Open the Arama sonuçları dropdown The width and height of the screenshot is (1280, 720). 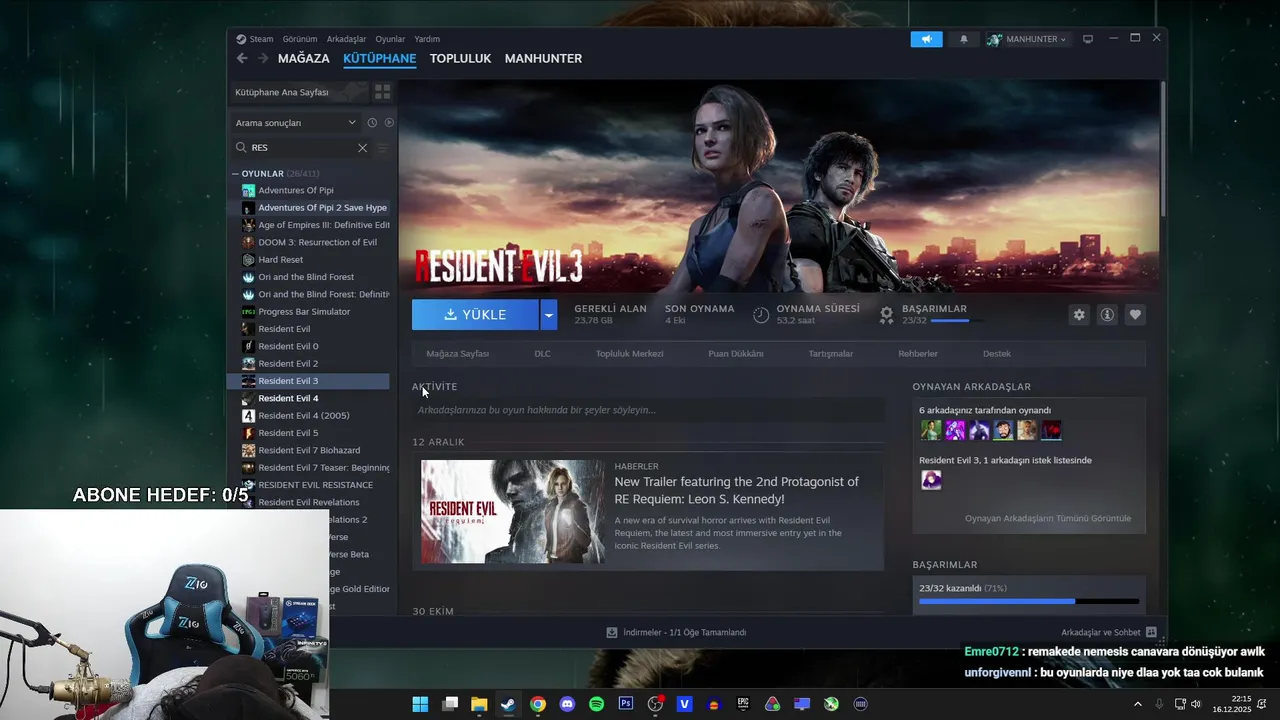point(295,123)
